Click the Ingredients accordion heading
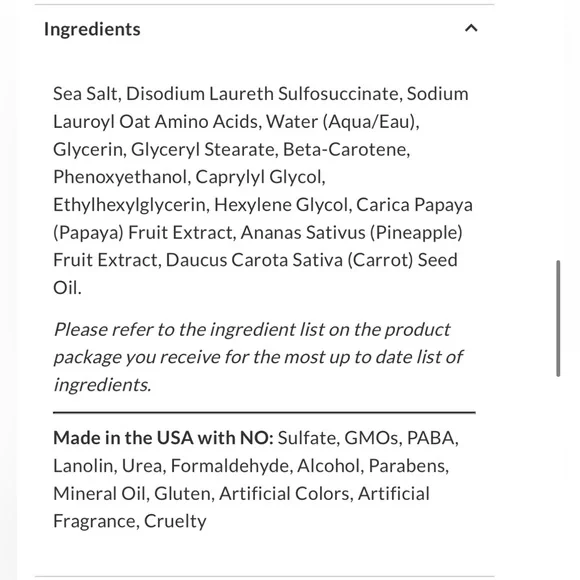Image resolution: width=580 pixels, height=580 pixels. (x=92, y=29)
